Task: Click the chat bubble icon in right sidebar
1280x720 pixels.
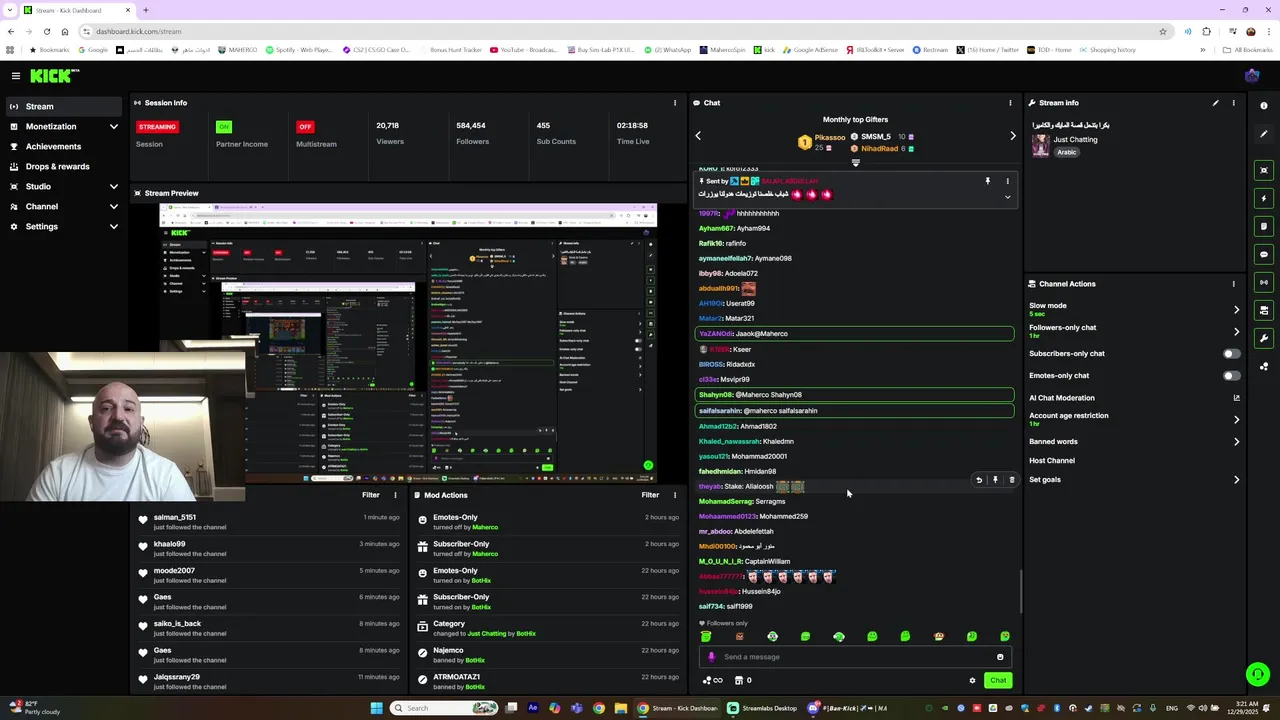Action: pyautogui.click(x=1264, y=254)
